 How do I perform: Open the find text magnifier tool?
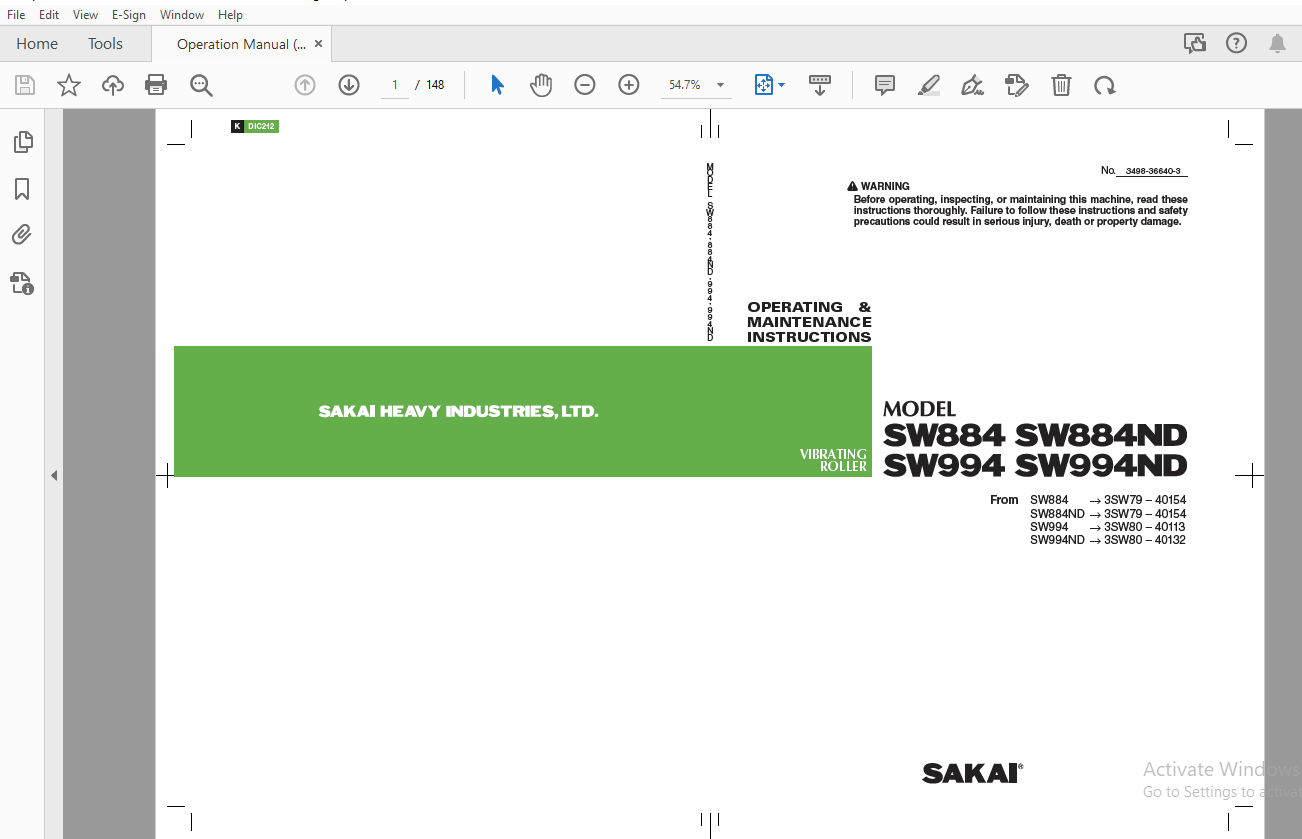201,85
